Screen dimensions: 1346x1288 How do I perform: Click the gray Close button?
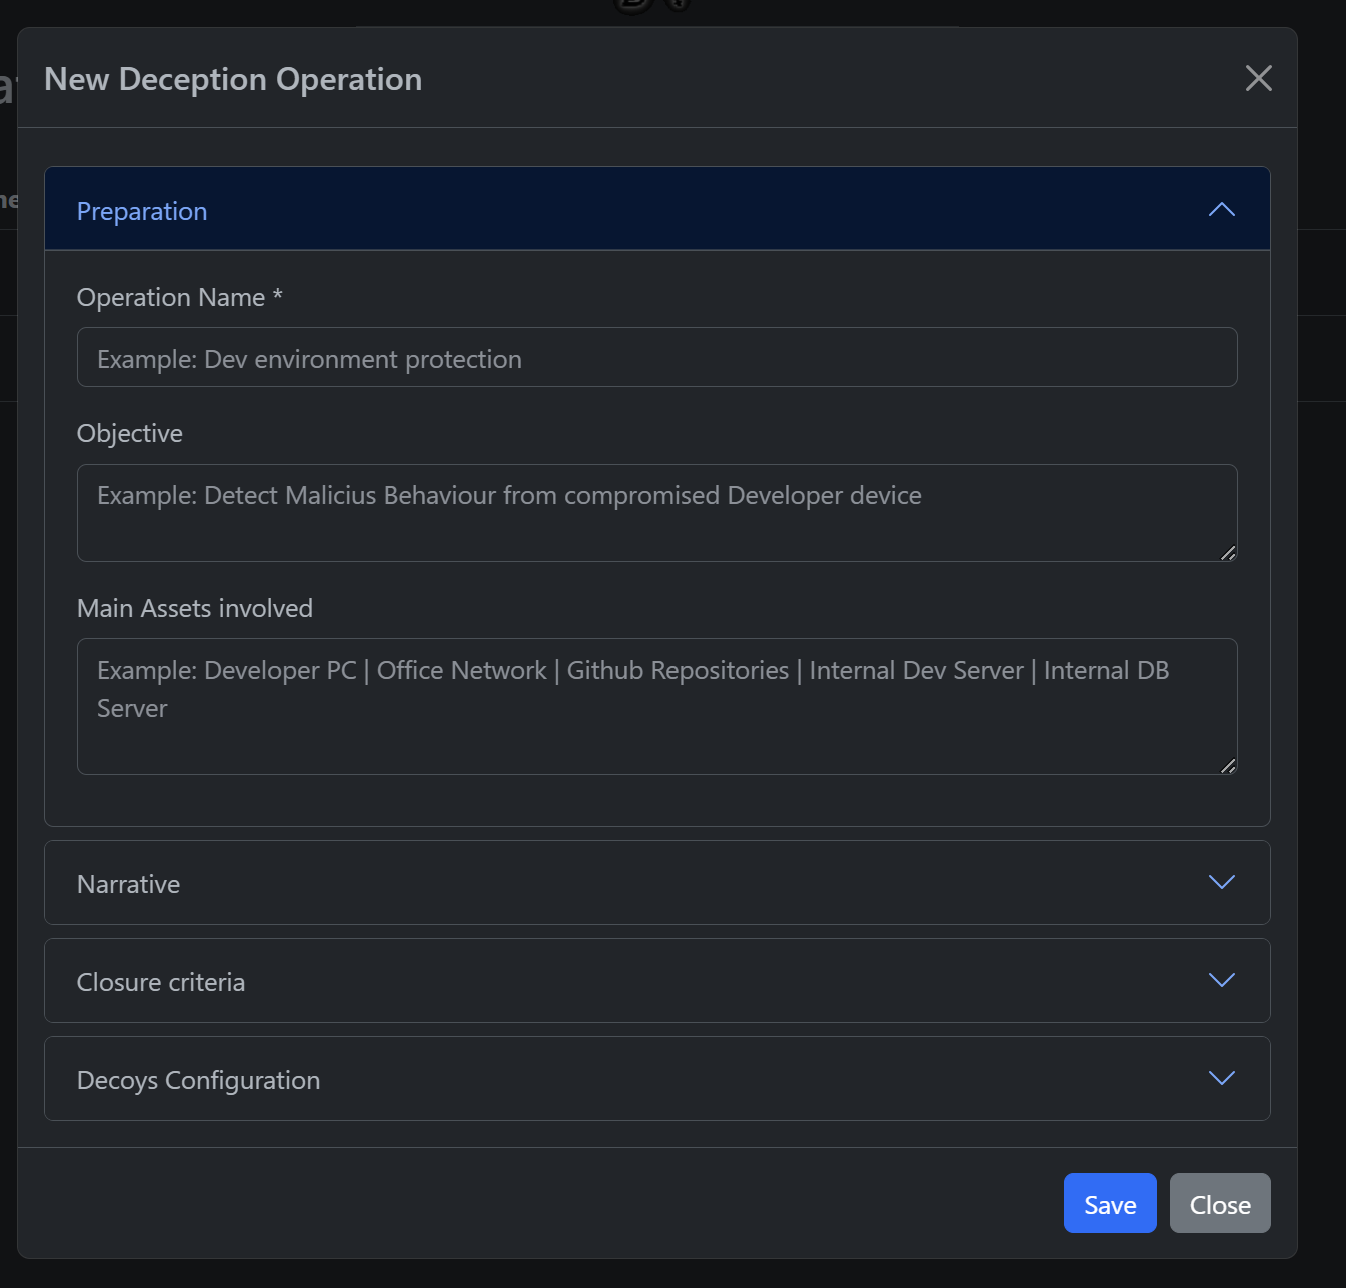tap(1220, 1203)
